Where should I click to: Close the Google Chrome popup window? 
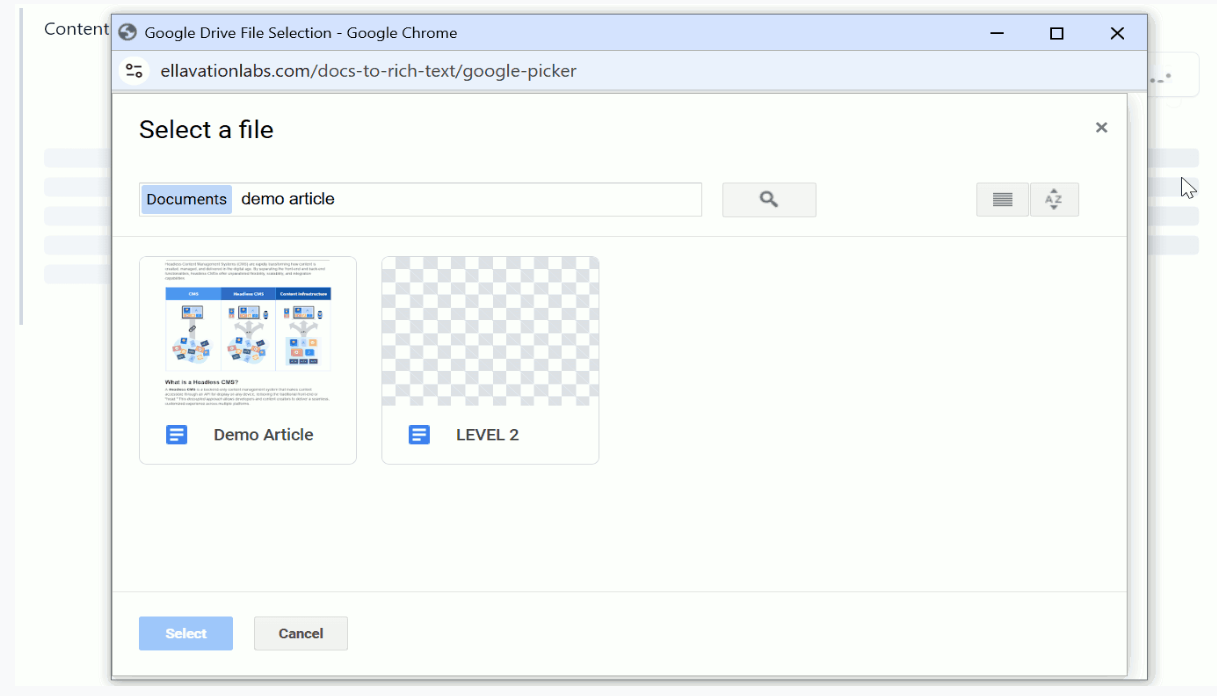pyautogui.click(x=1117, y=33)
